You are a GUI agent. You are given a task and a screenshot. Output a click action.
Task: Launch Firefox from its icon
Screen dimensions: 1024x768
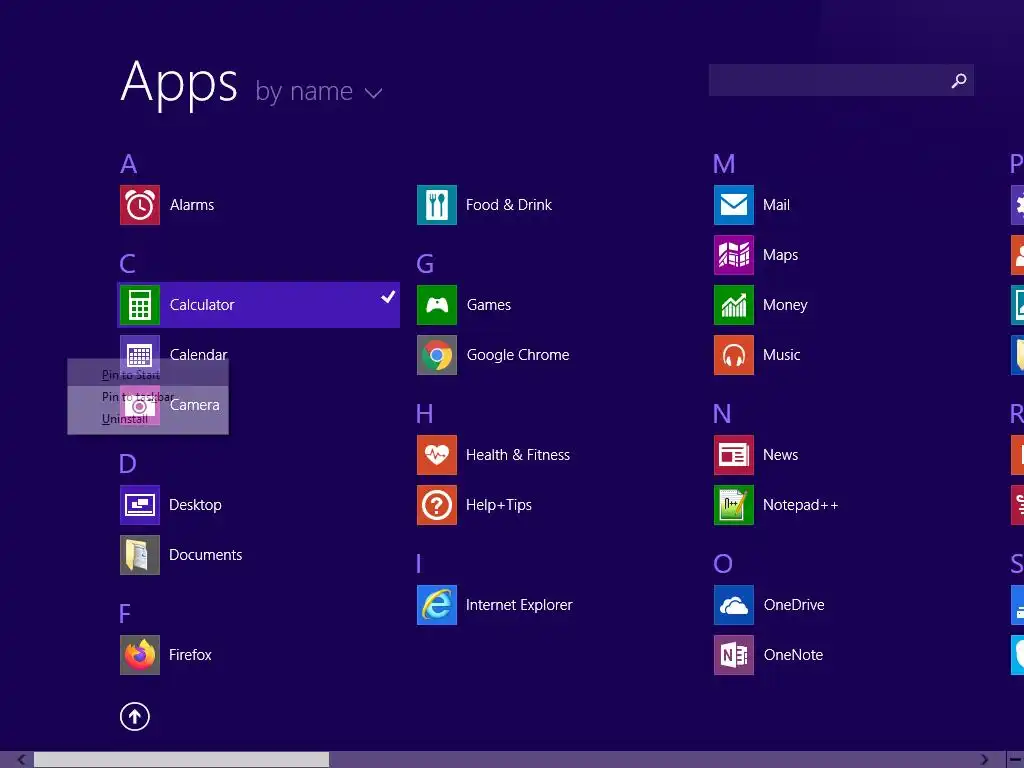pos(140,655)
